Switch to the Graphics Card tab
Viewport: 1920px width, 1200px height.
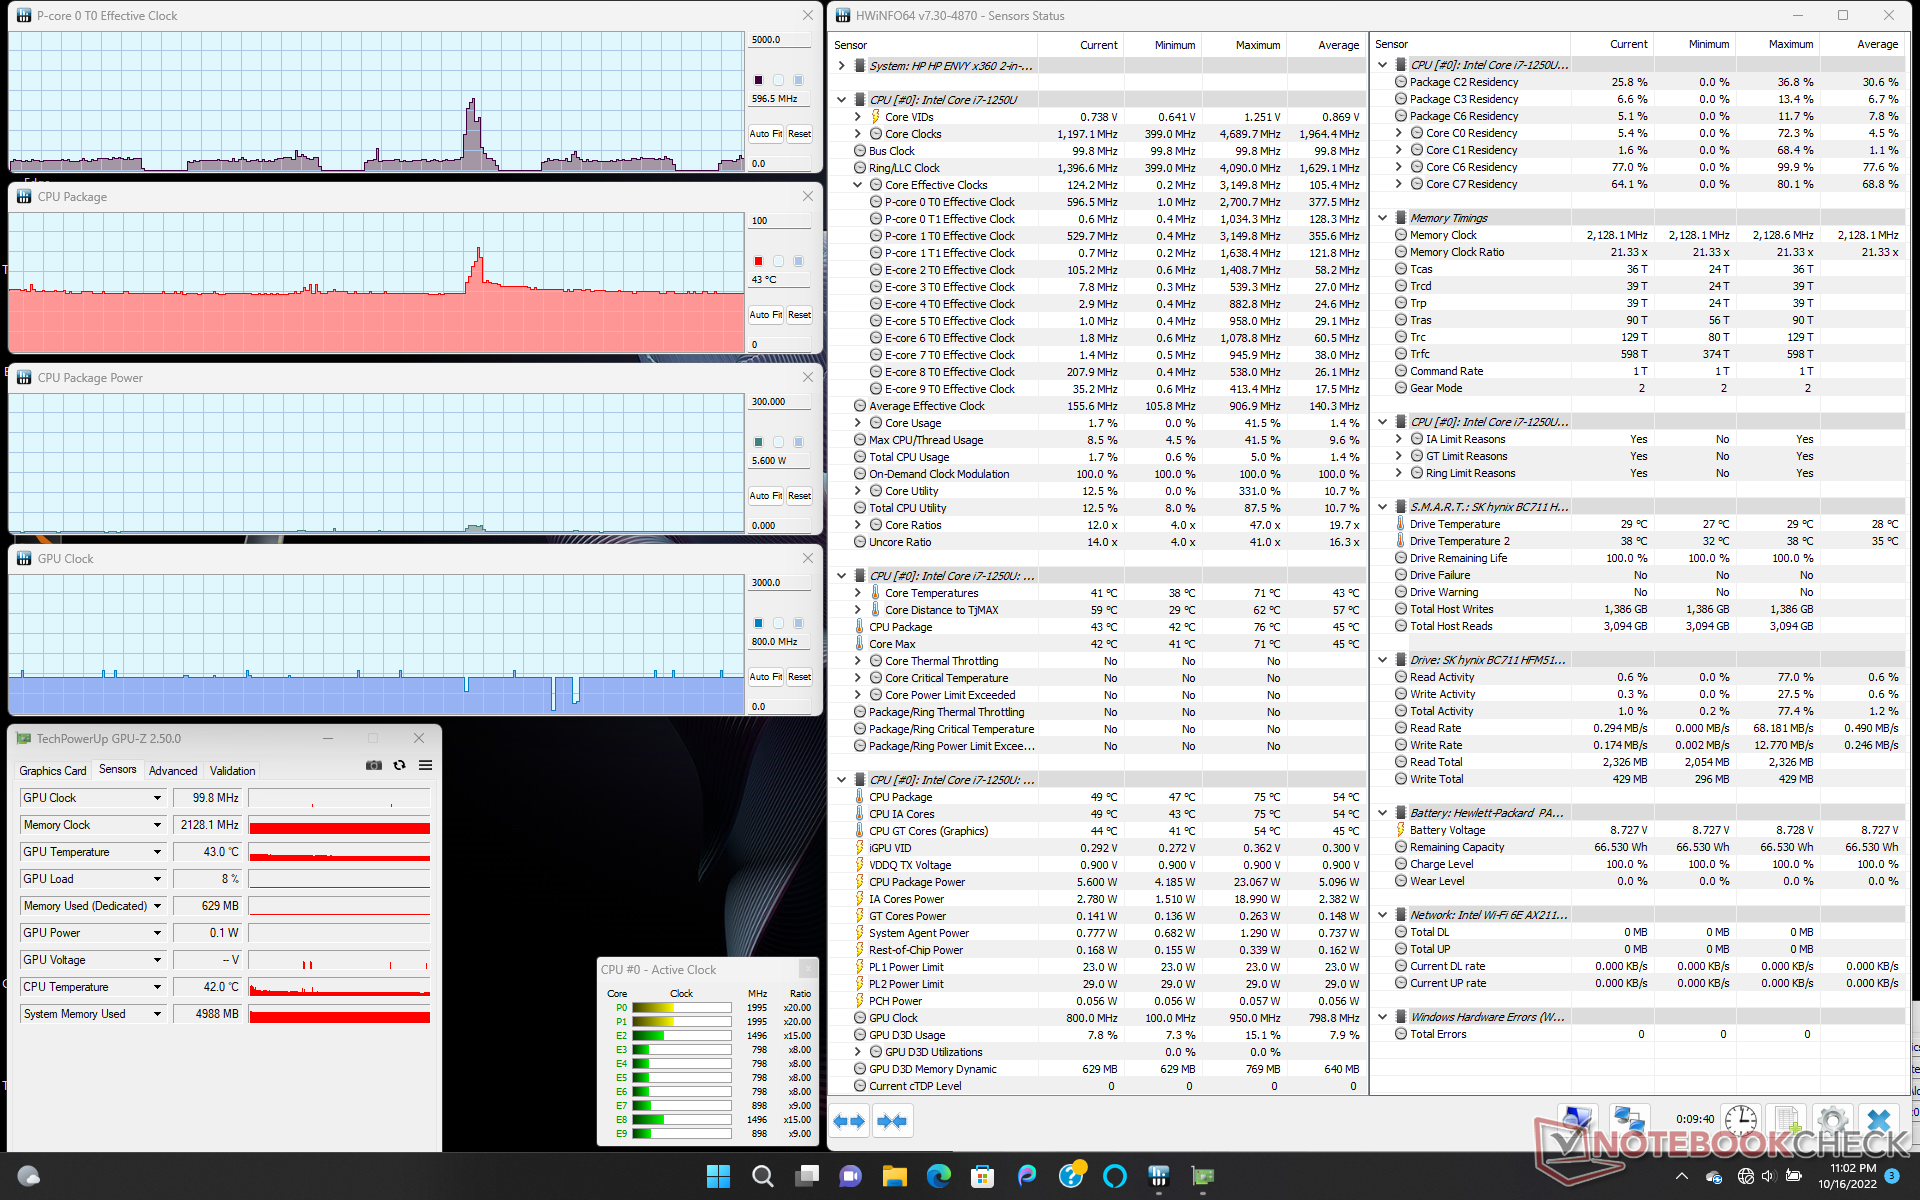pyautogui.click(x=53, y=771)
